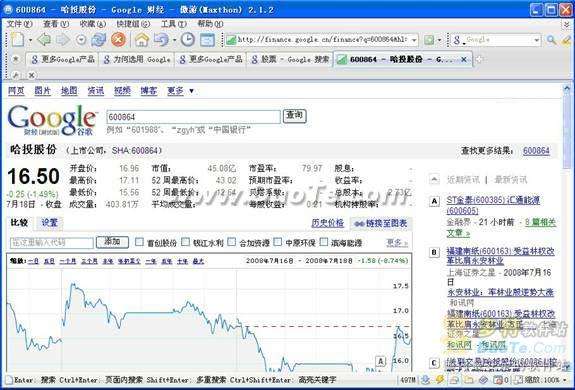Expand the undo closed tab dropdown arrow
This screenshot has width=575, height=390.
coord(175,40)
